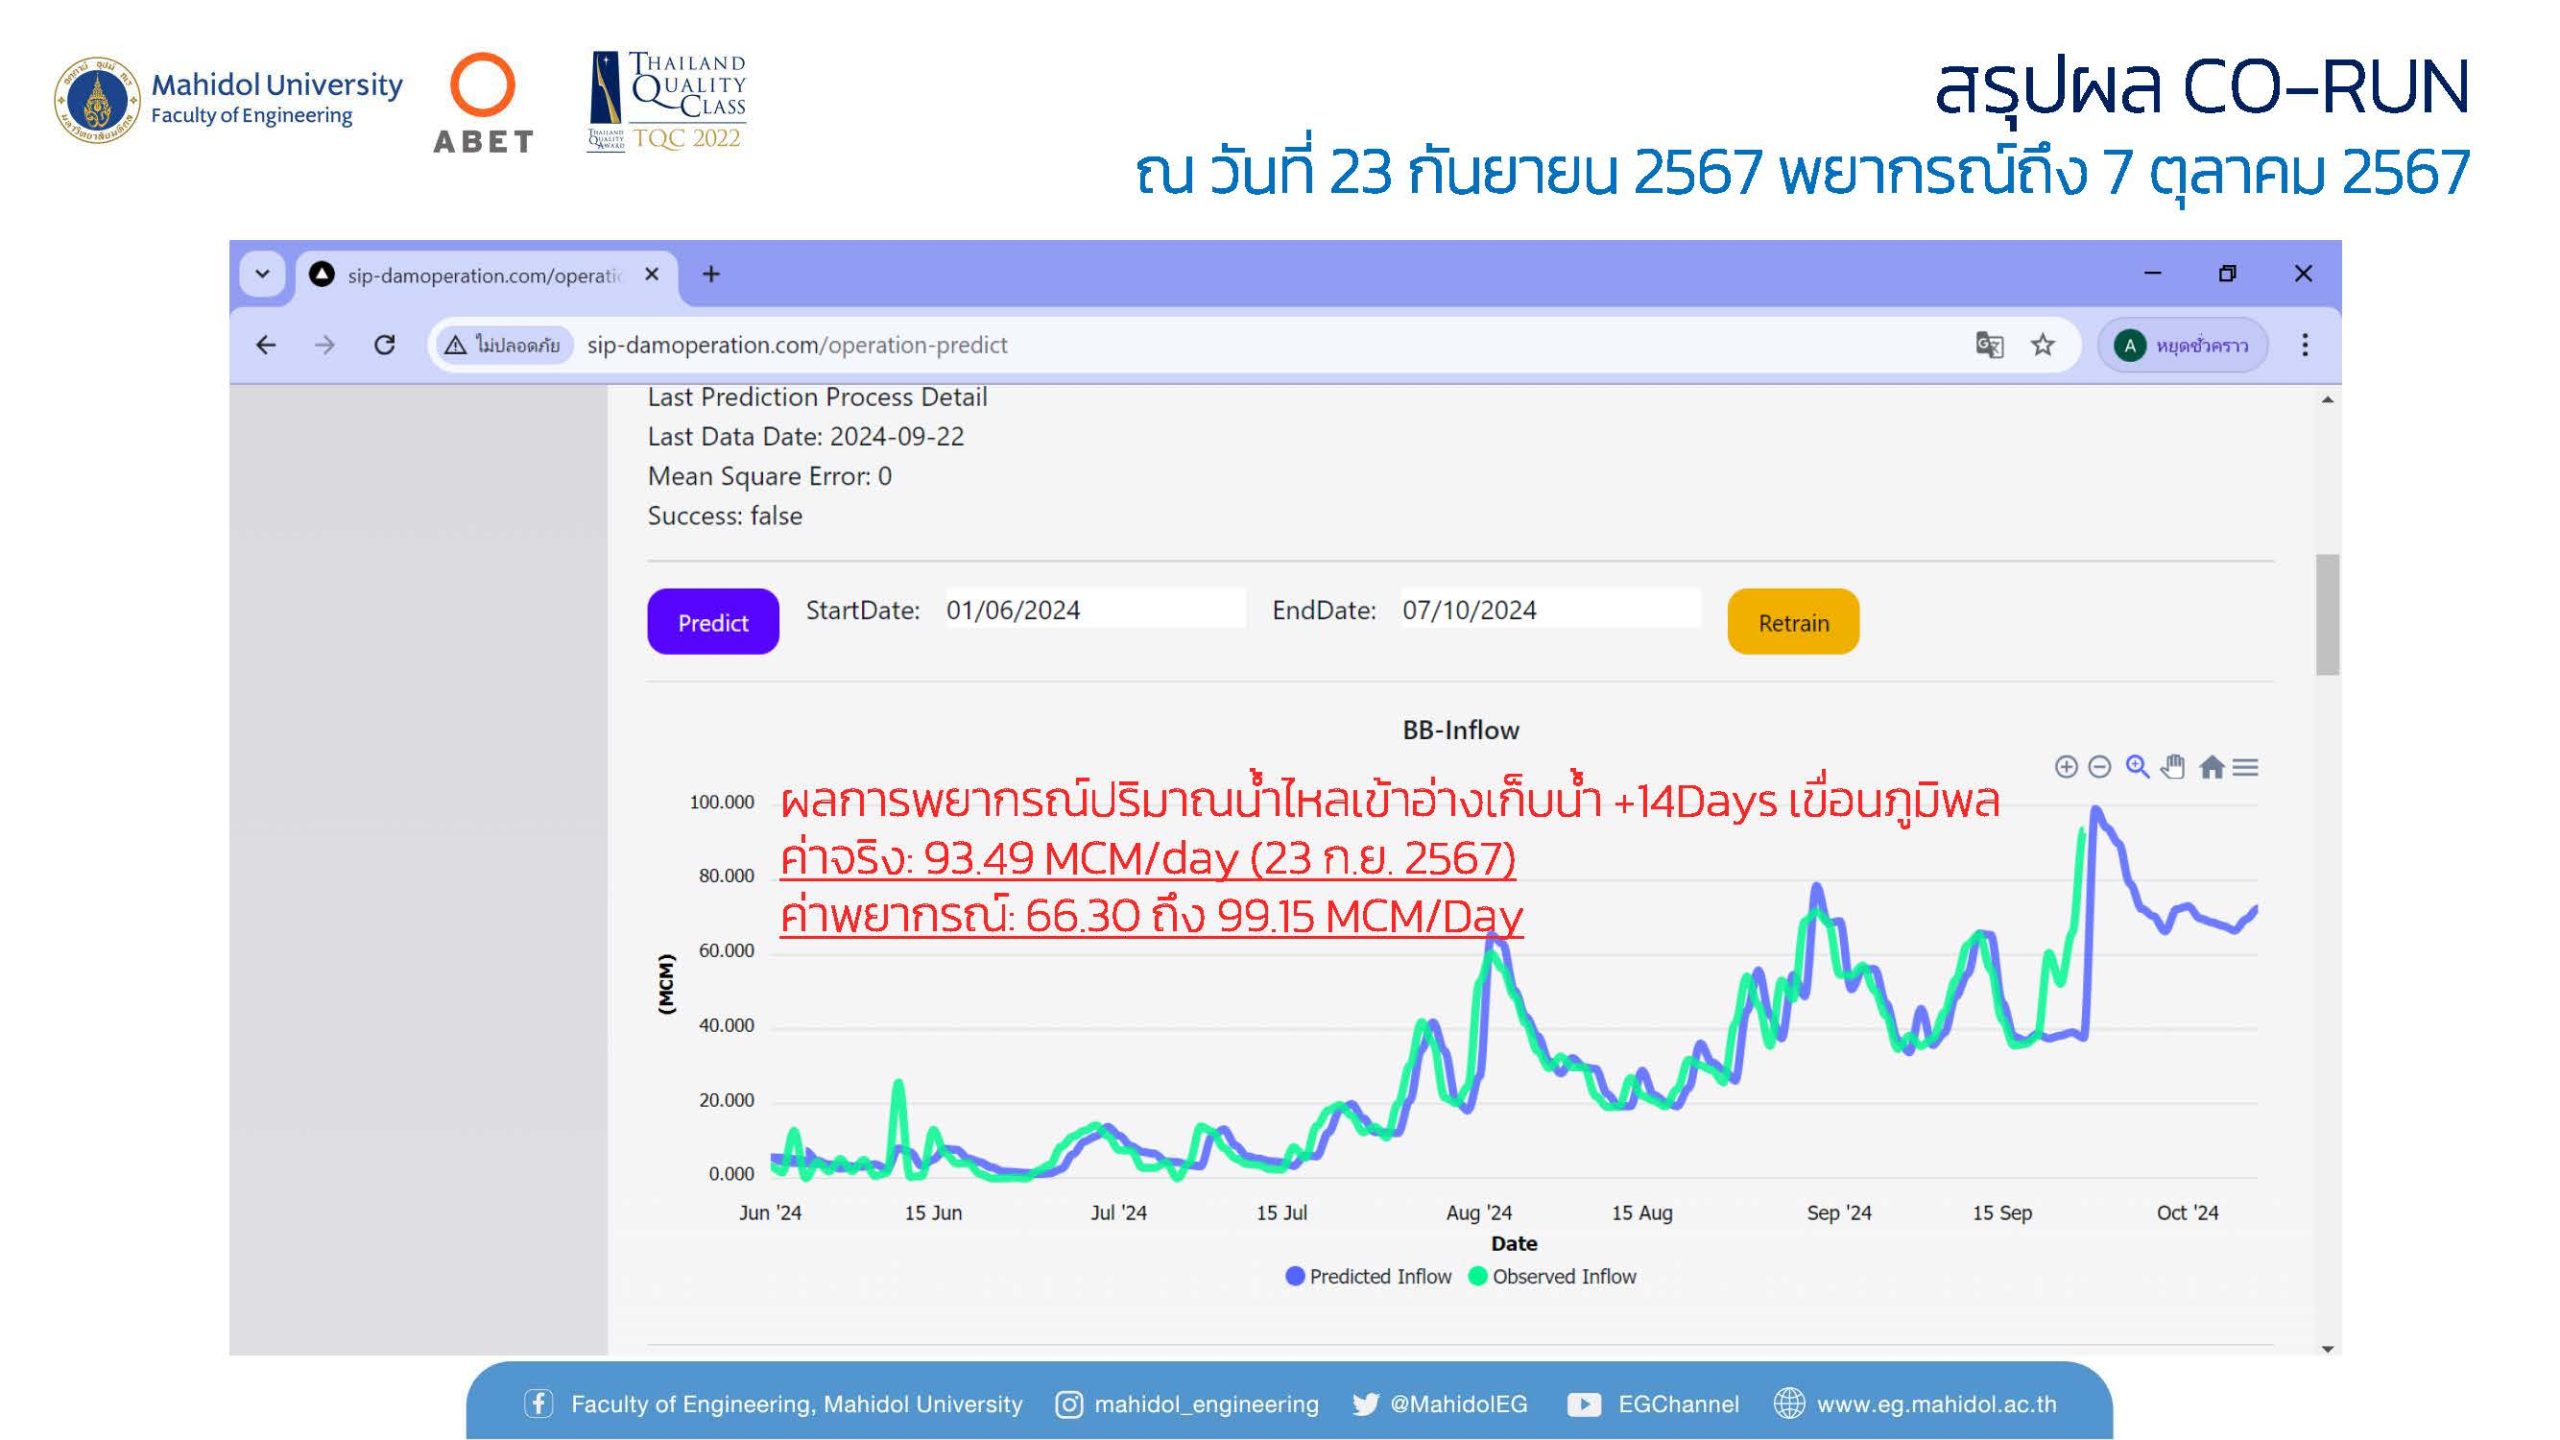
Task: Click the translate page icon
Action: [x=1989, y=345]
